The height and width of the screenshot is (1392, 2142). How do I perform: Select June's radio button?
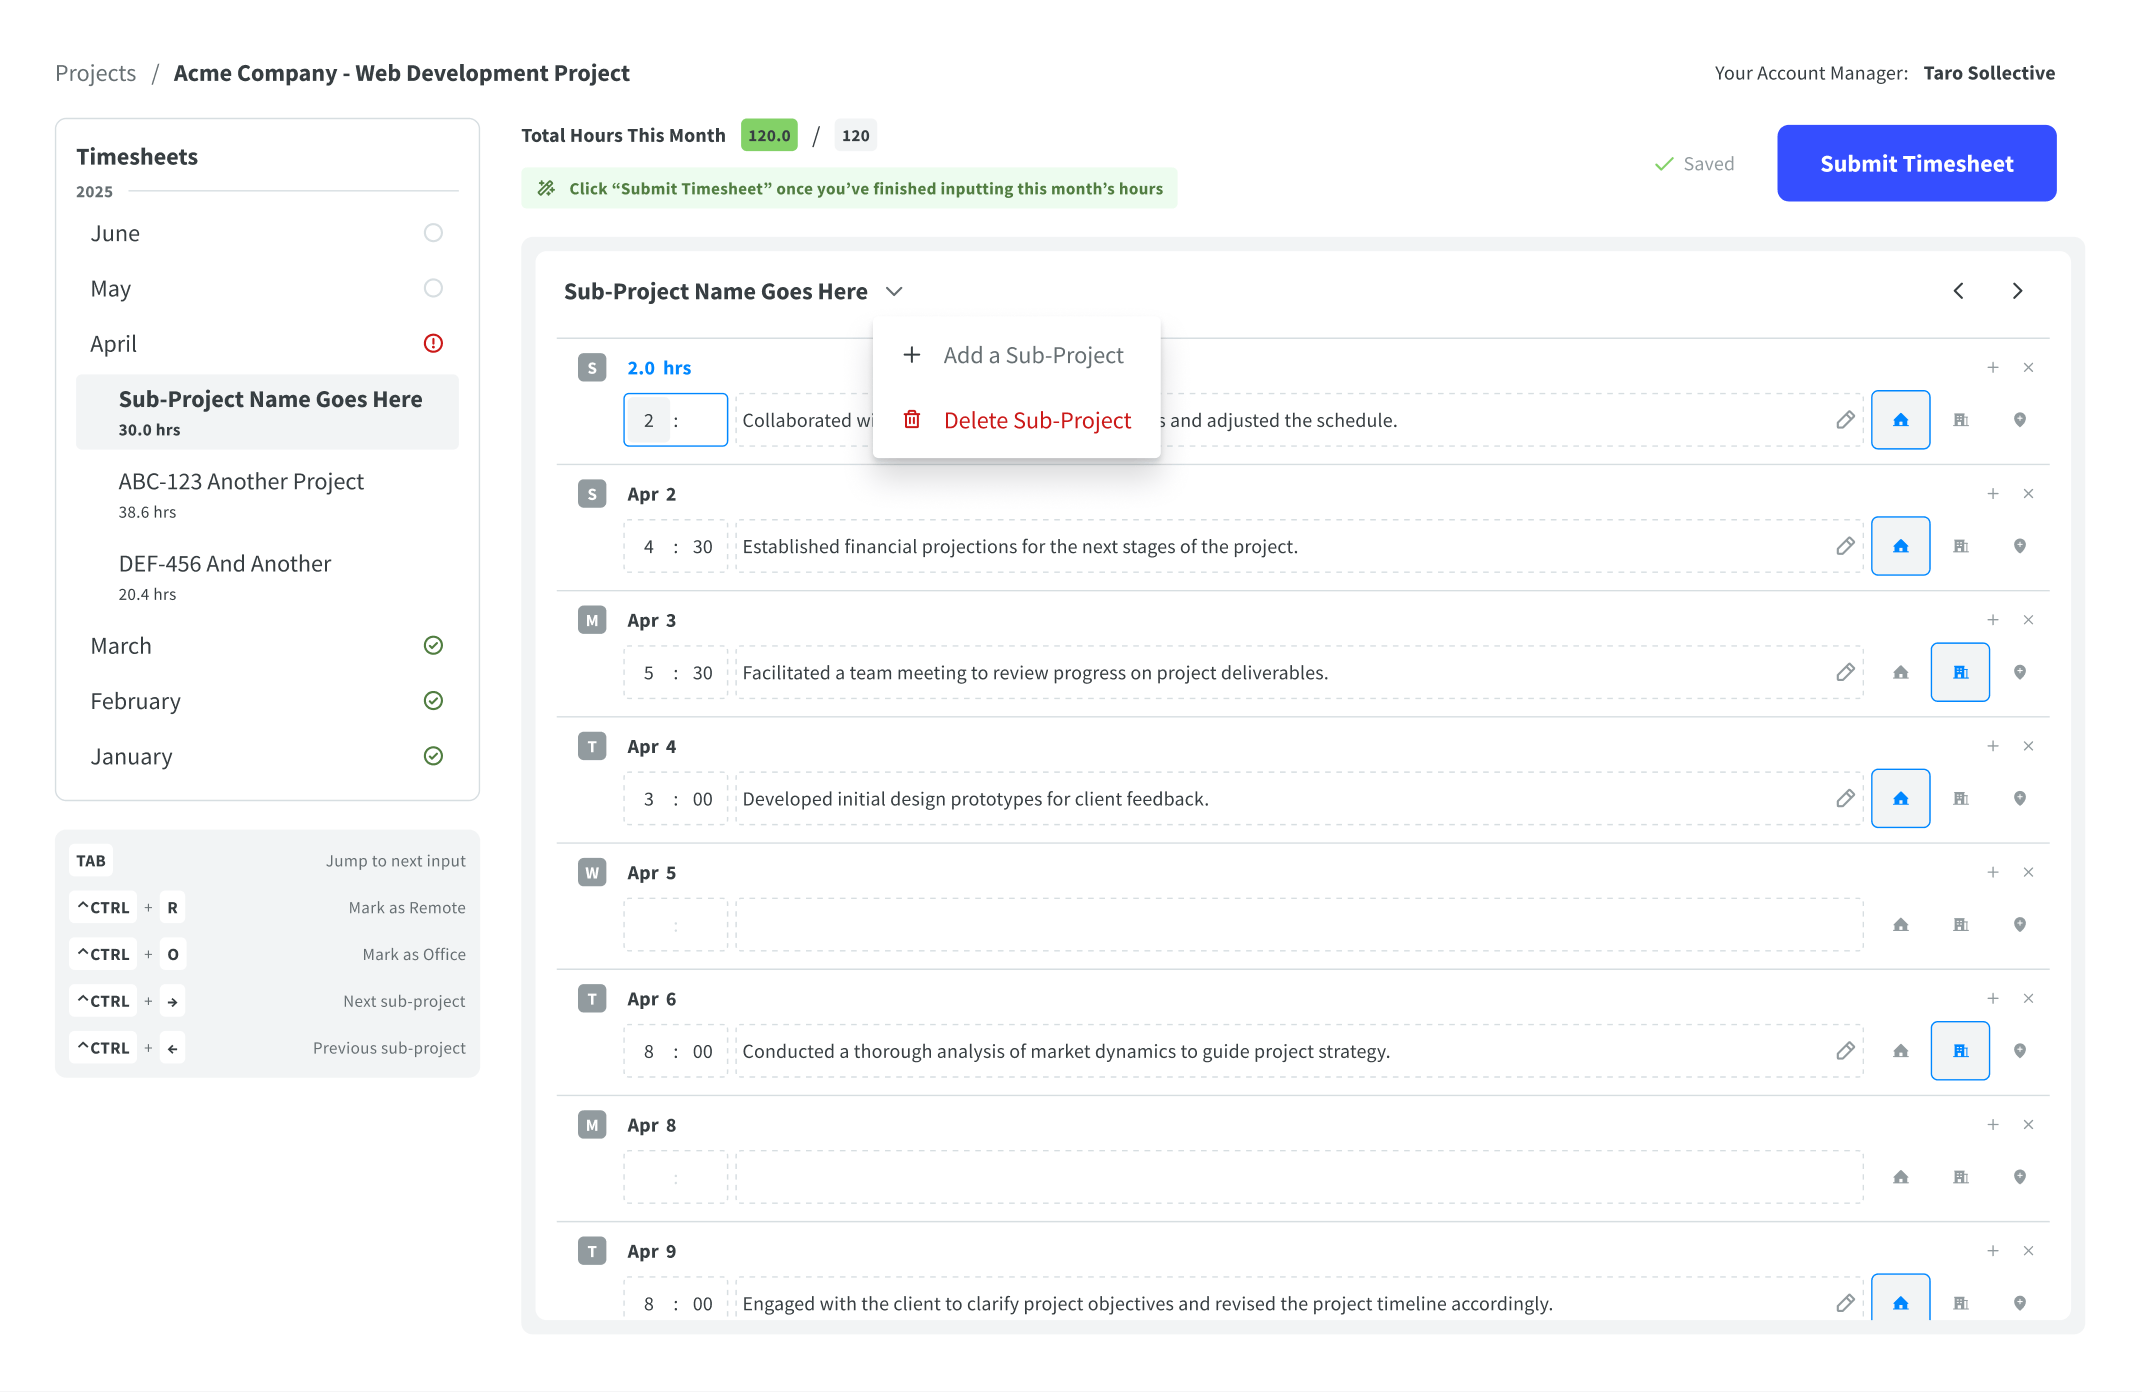433,232
